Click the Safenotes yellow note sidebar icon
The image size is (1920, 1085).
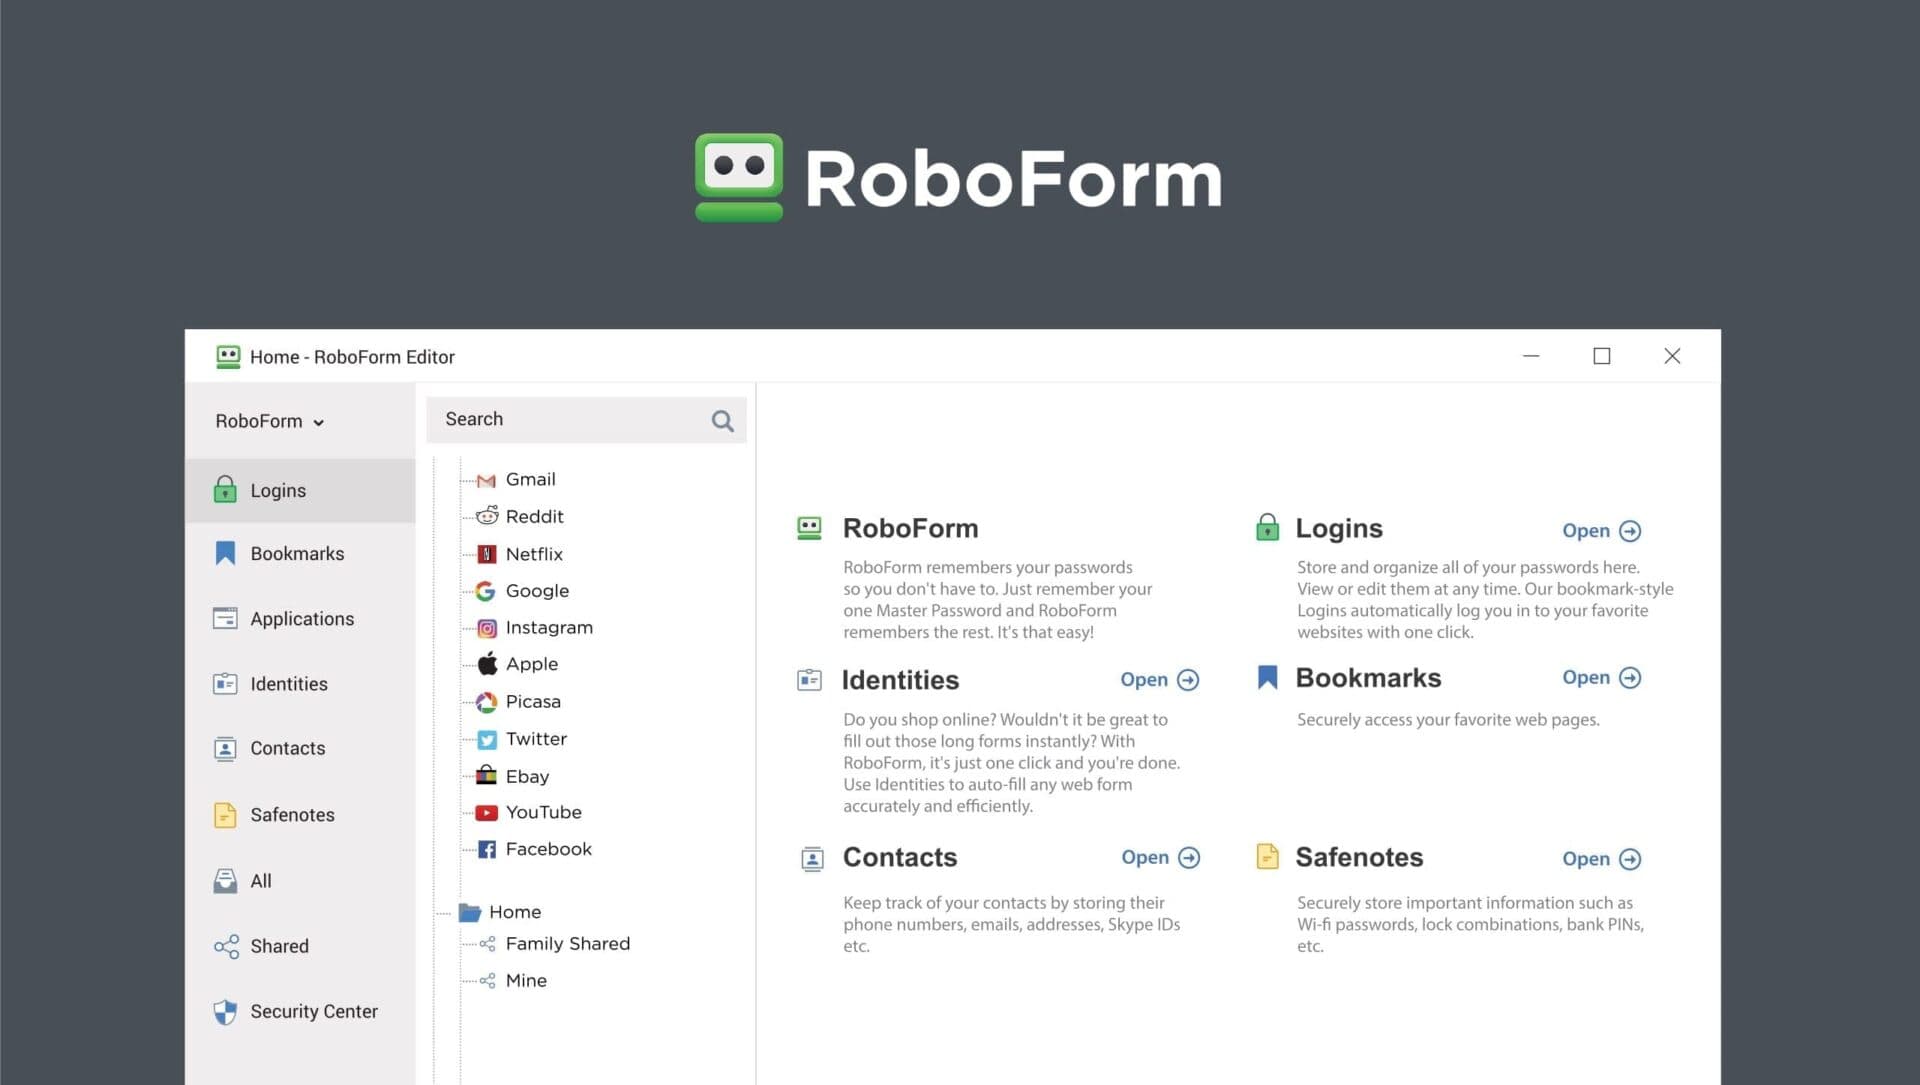tap(225, 814)
